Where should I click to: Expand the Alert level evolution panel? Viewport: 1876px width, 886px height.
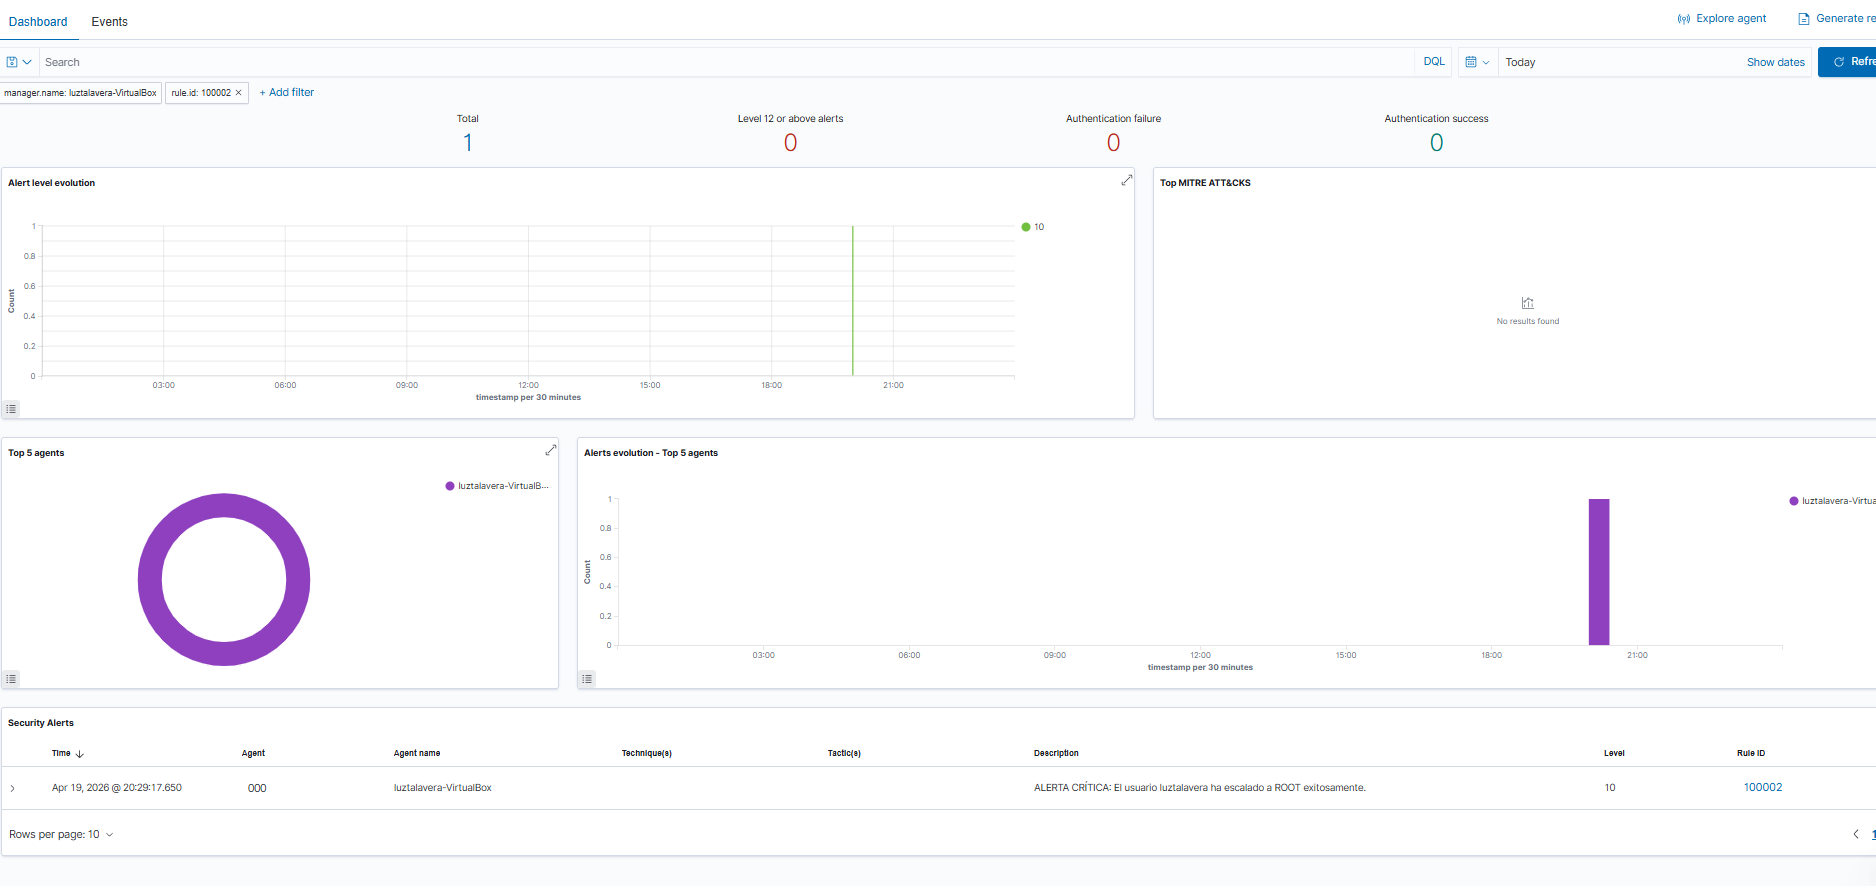point(1126,180)
